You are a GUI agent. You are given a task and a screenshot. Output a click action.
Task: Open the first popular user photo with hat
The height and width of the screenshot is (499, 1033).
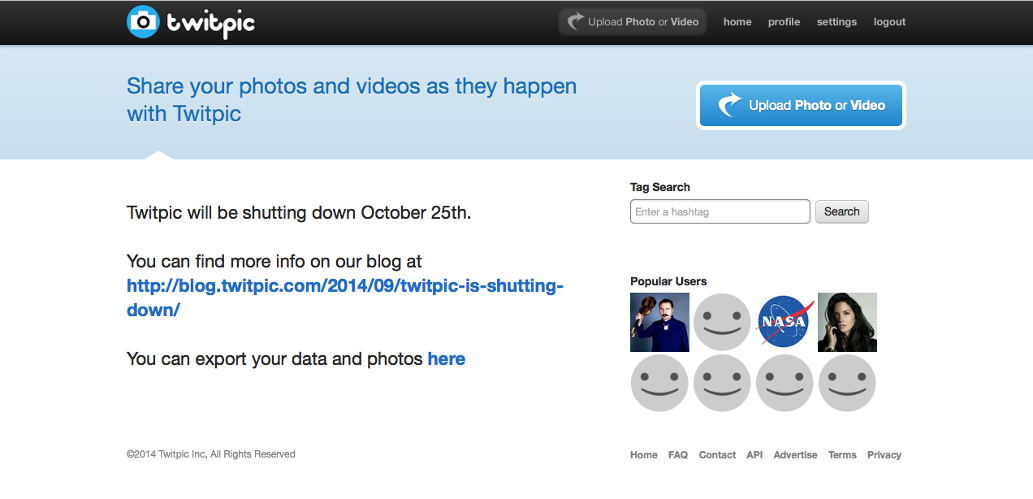(x=660, y=322)
